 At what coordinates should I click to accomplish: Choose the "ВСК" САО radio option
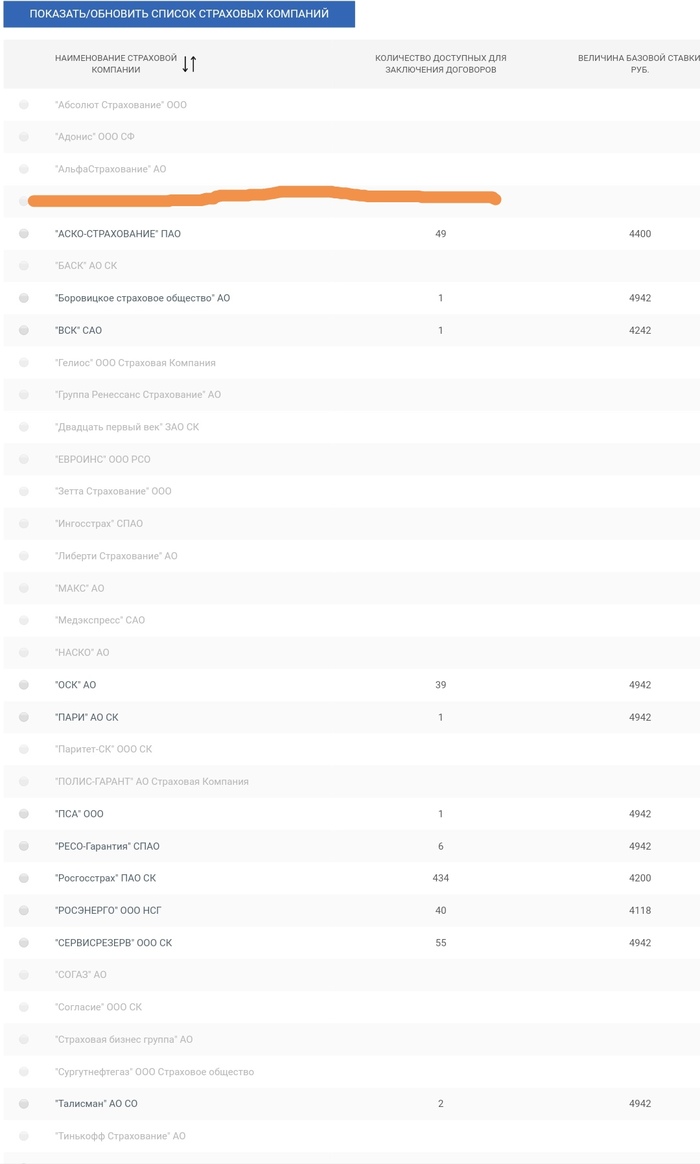[24, 330]
